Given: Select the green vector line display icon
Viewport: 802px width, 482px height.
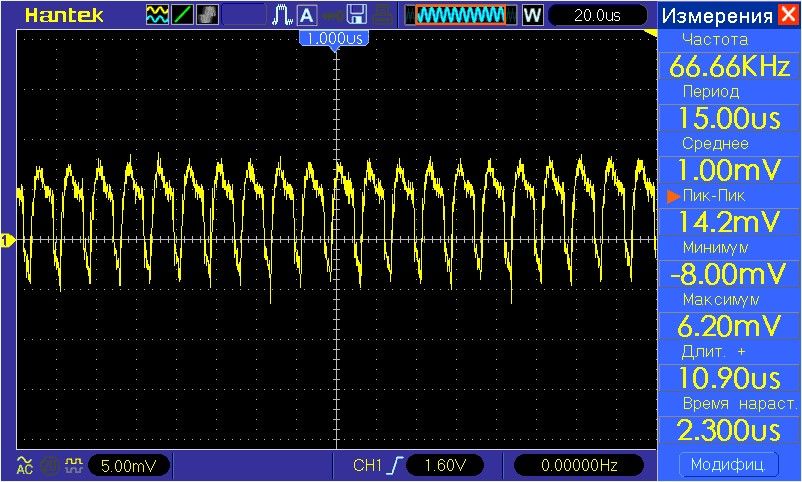Looking at the screenshot, I should click(183, 15).
